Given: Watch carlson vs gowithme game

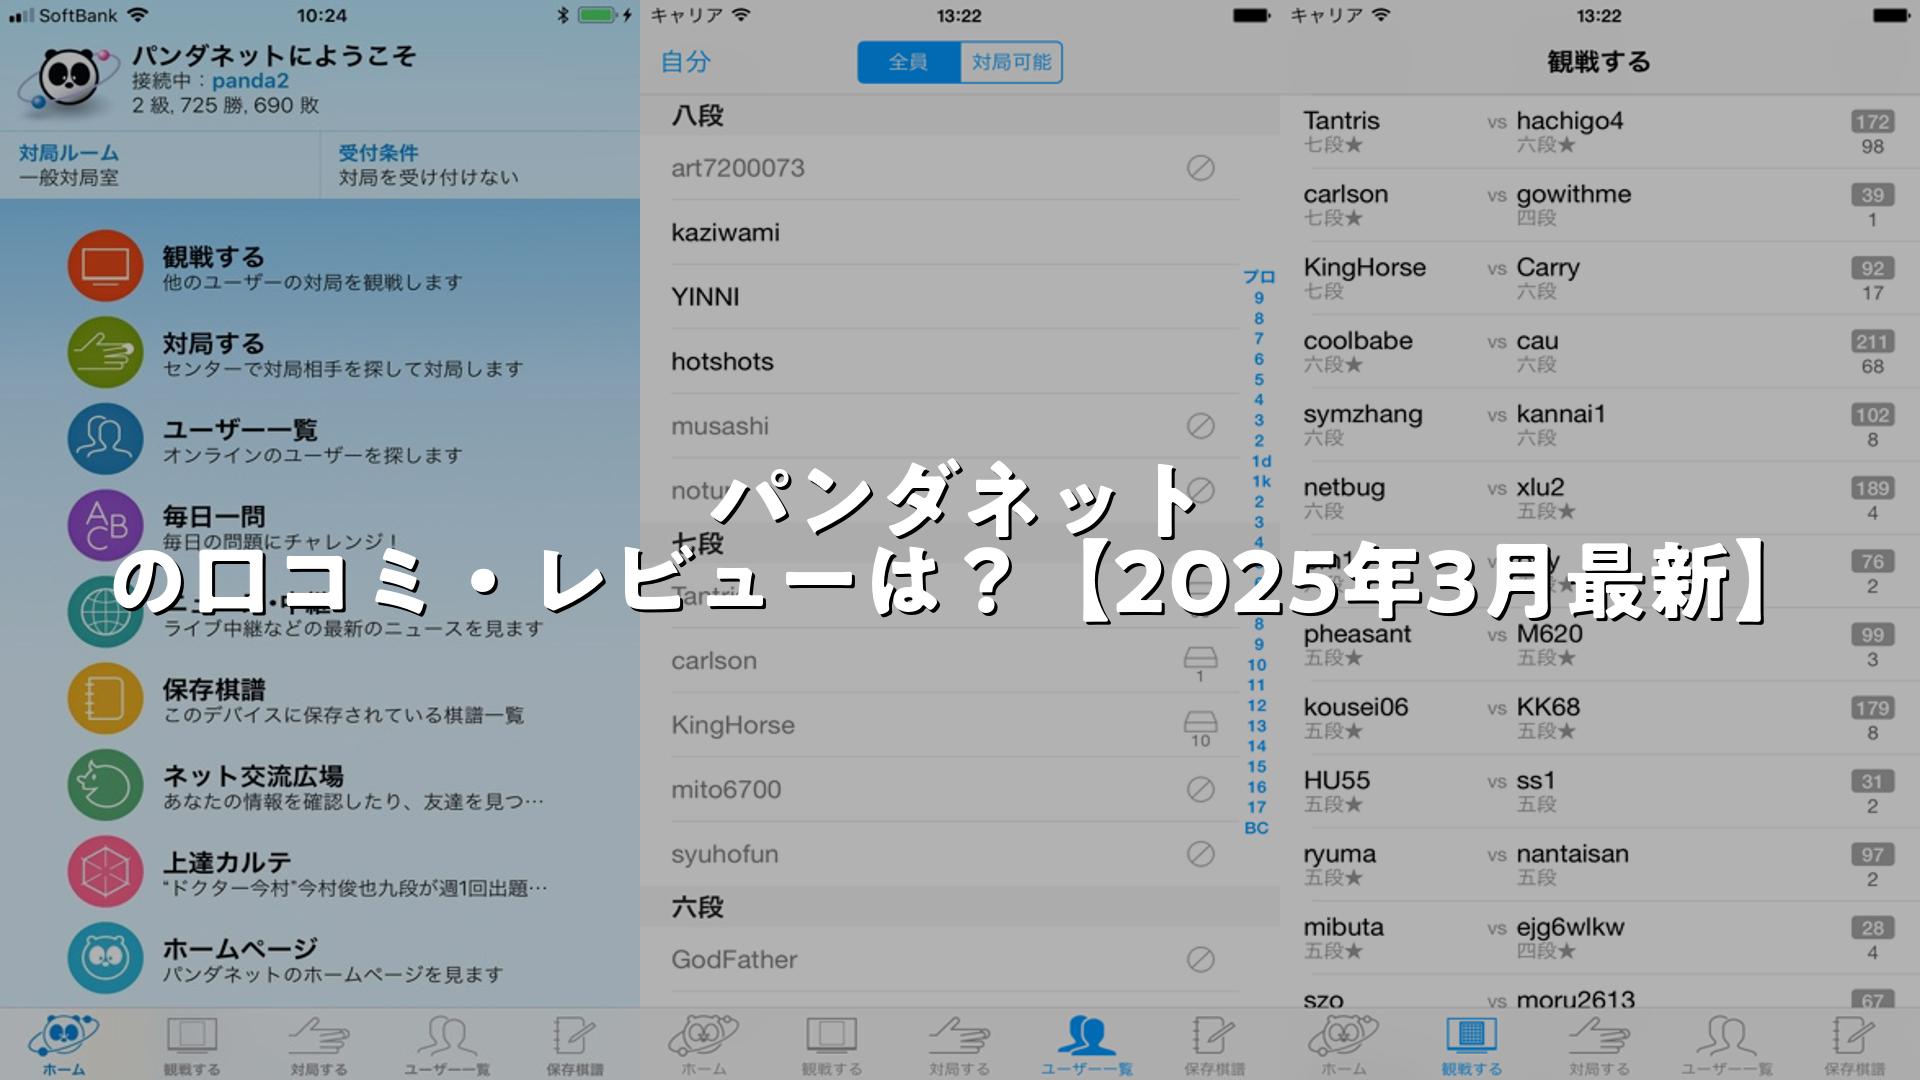Looking at the screenshot, I should [1600, 205].
